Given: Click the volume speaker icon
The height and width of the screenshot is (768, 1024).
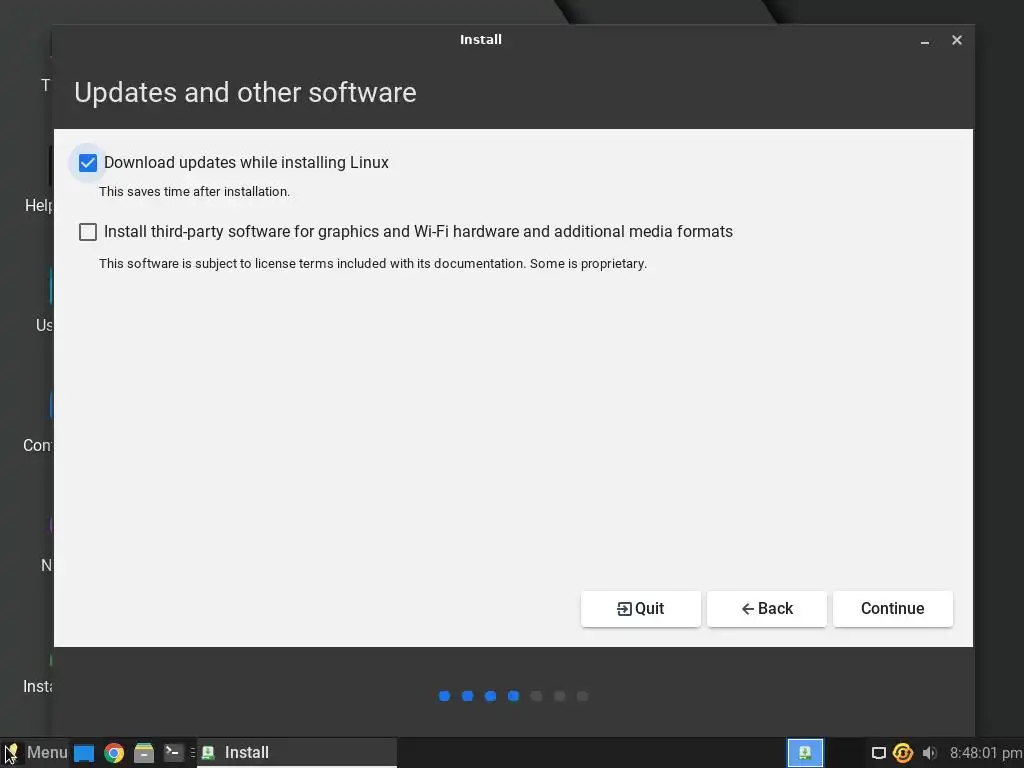Looking at the screenshot, I should (x=929, y=753).
